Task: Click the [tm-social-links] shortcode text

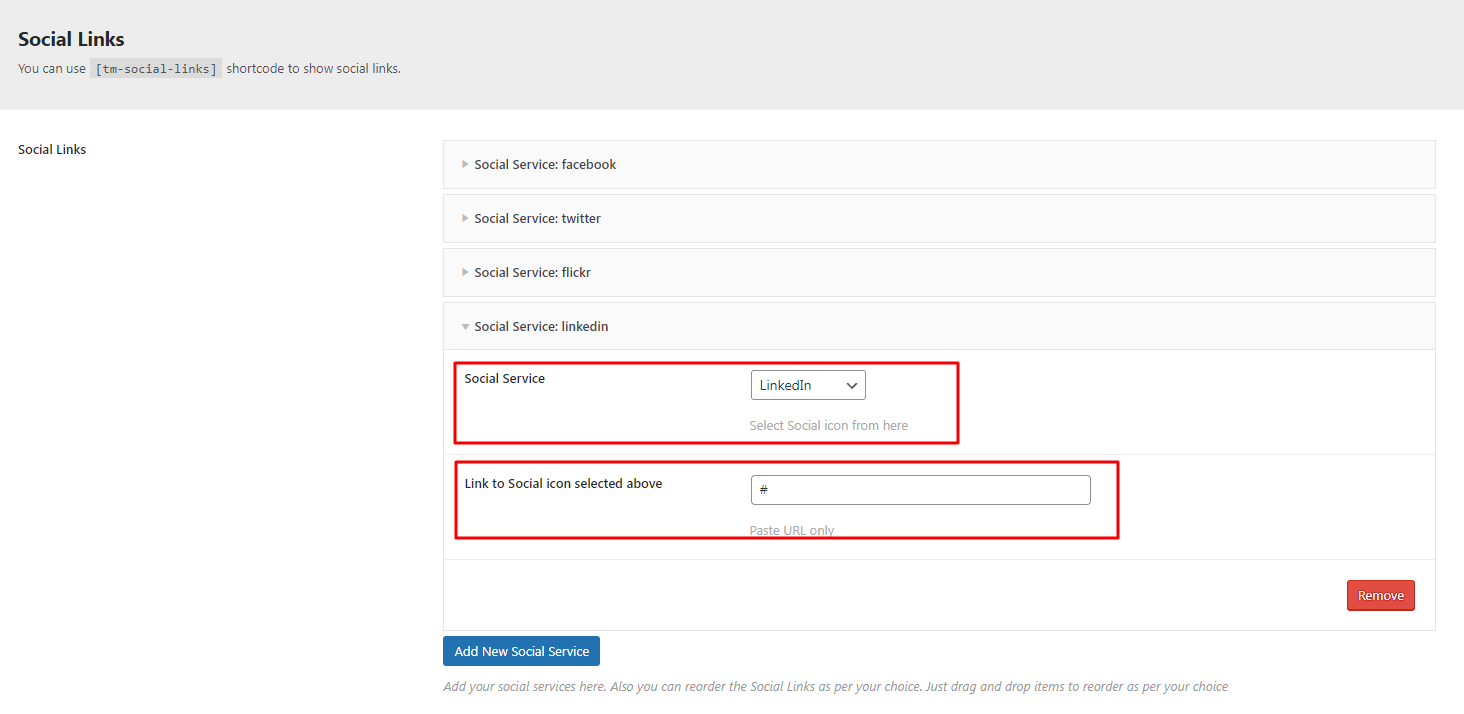Action: (156, 69)
